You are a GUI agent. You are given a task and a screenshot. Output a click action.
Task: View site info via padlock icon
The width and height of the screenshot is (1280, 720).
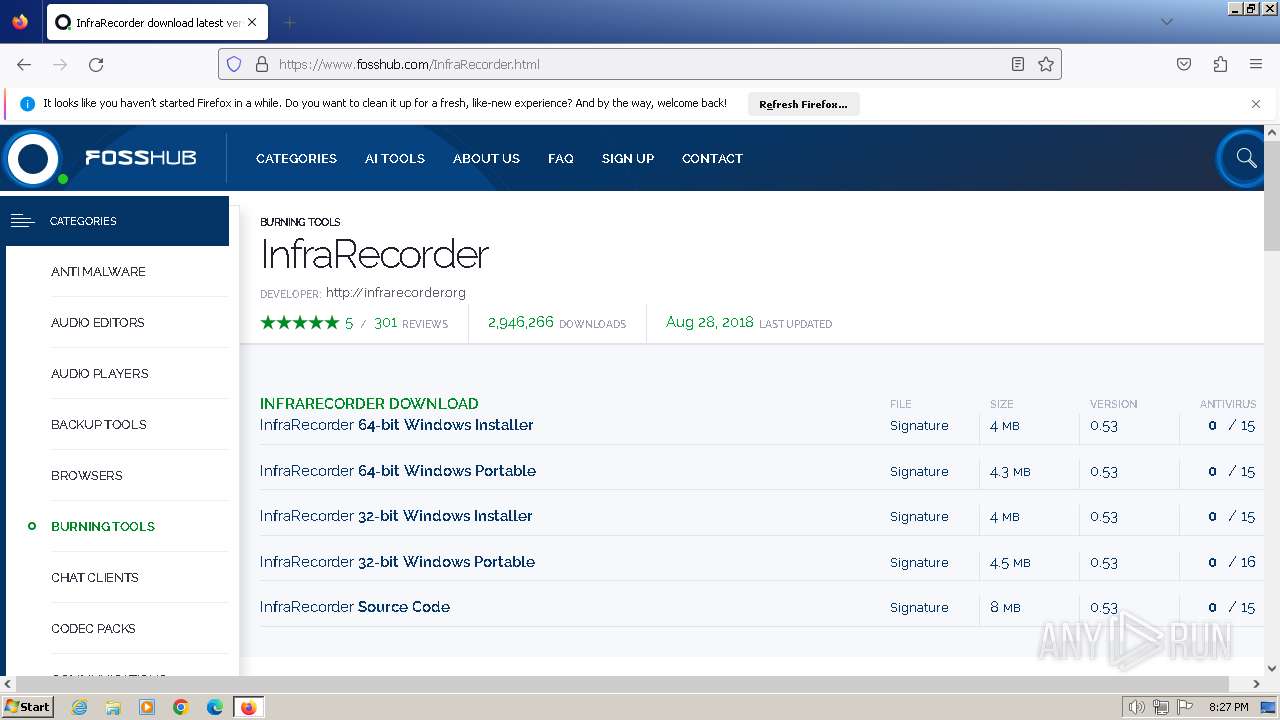coord(262,64)
